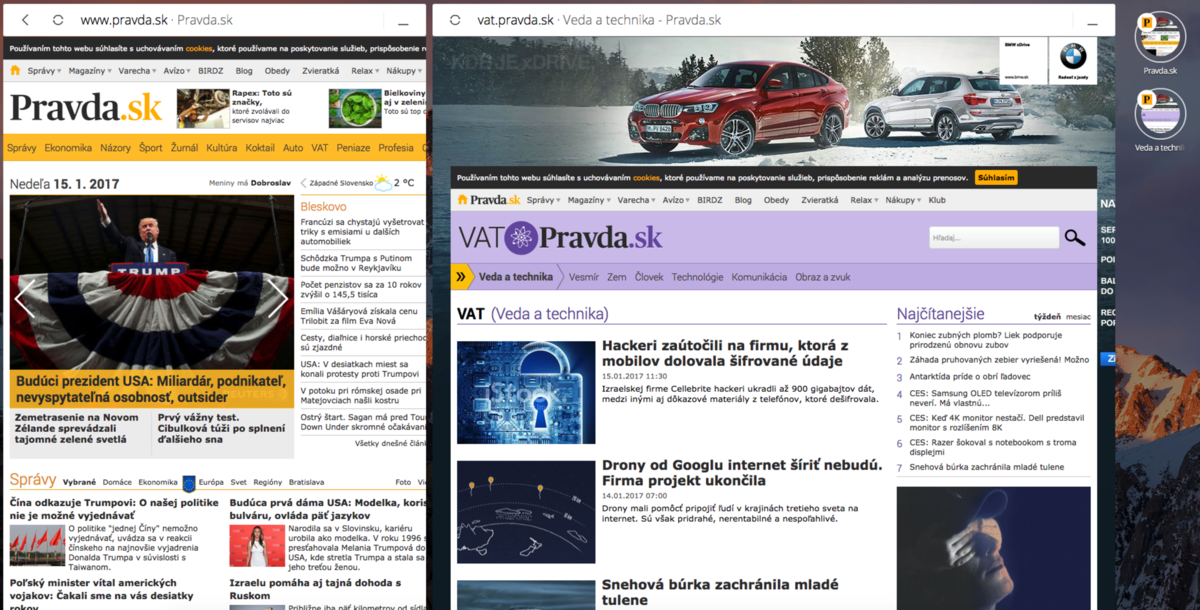Open headline Budúci prezident USA: Miliardár, podnikateľ
This screenshot has width=1200, height=610.
(x=150, y=389)
